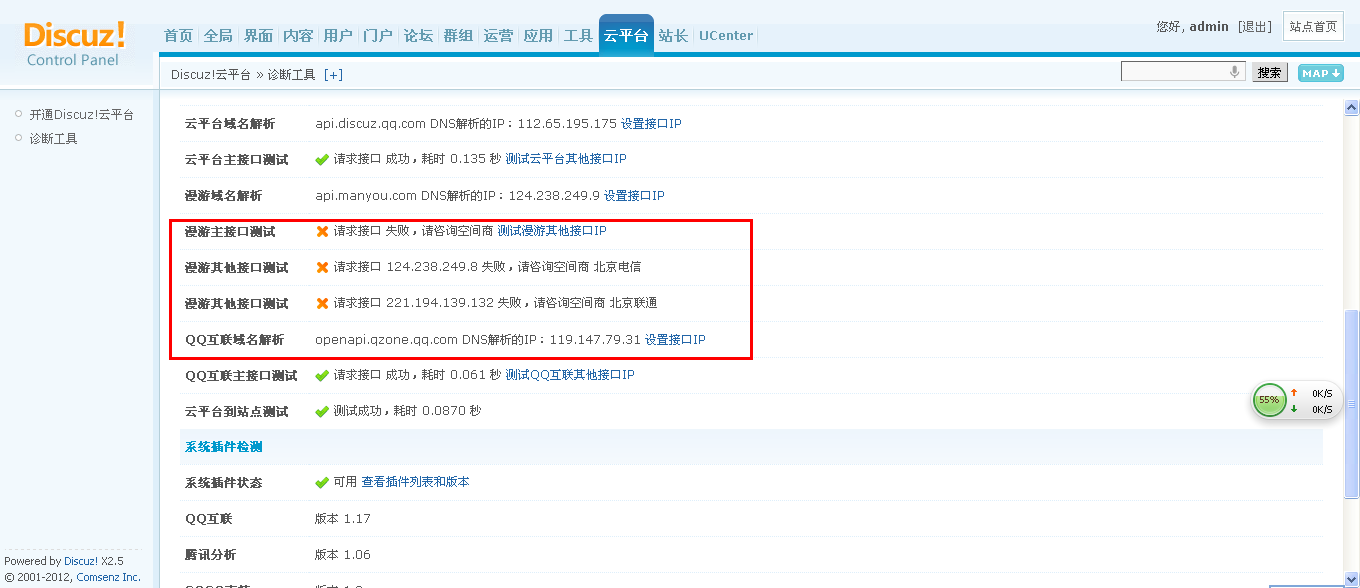
Task: Open the 站长 menu tab
Action: (x=673, y=35)
